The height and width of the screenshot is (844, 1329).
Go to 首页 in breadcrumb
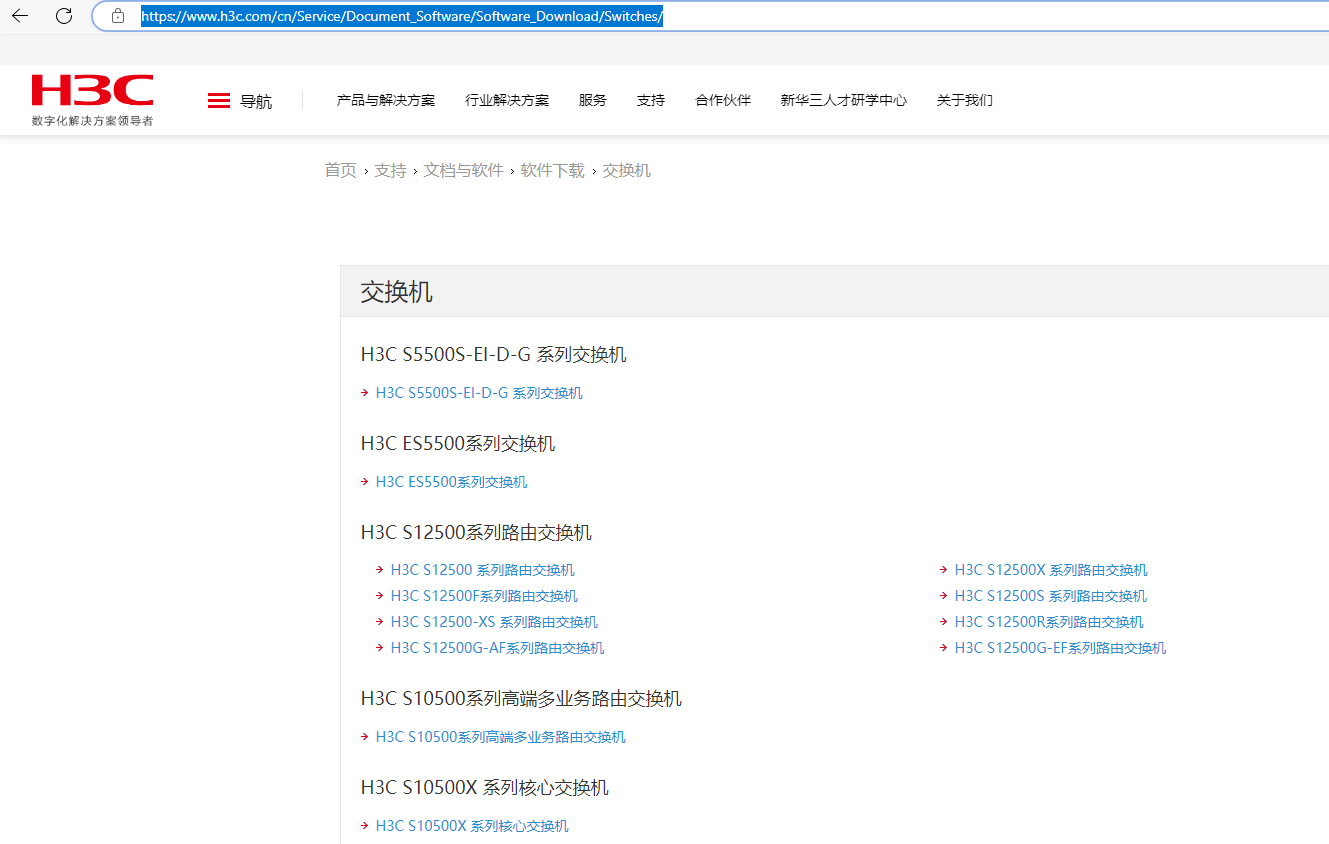[x=340, y=171]
